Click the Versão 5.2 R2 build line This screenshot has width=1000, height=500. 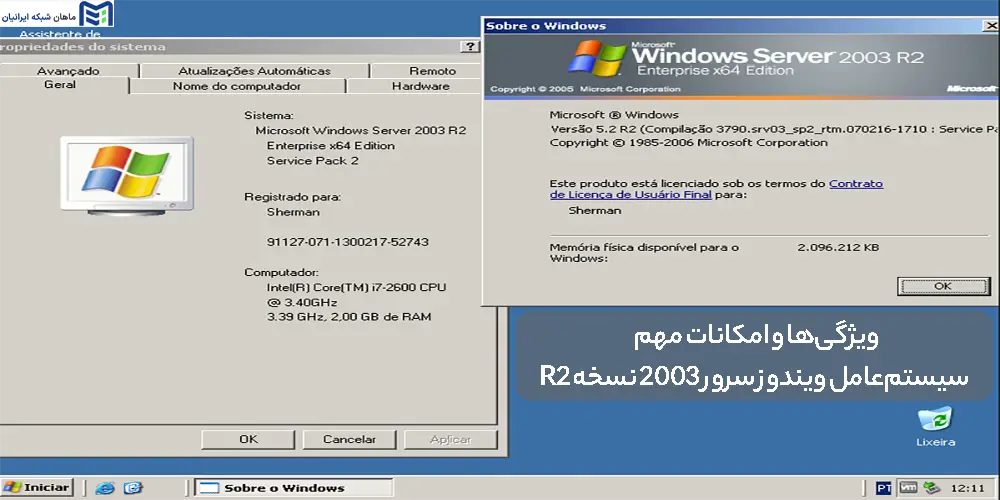[774, 129]
